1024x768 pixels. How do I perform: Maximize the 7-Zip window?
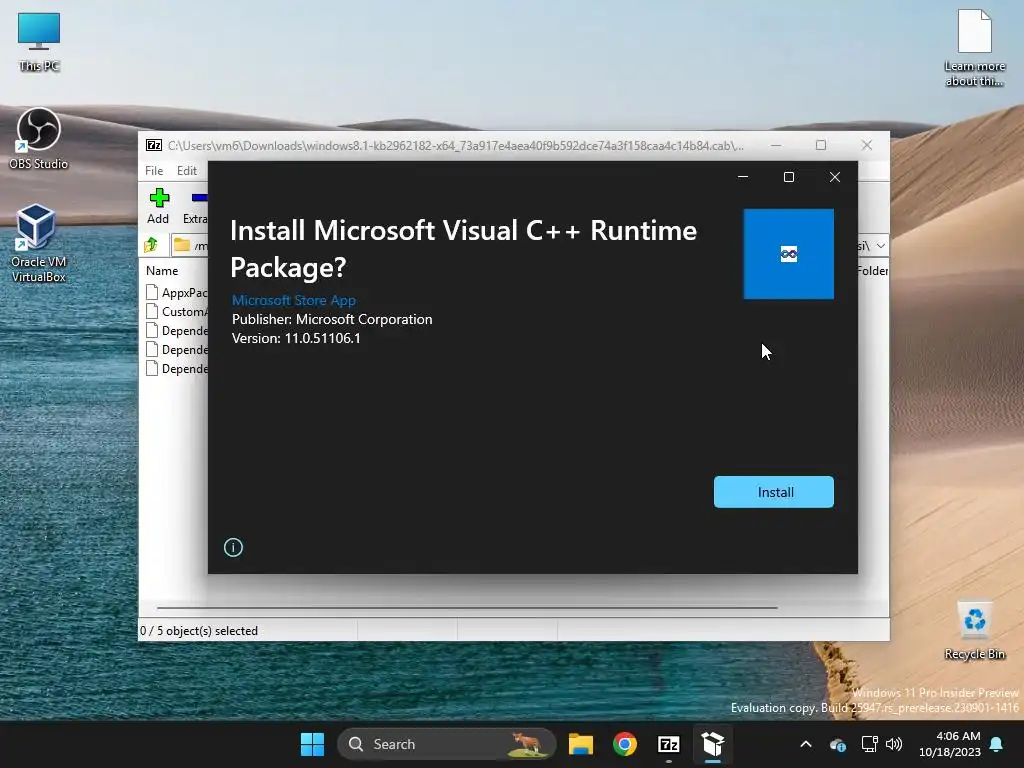point(821,145)
